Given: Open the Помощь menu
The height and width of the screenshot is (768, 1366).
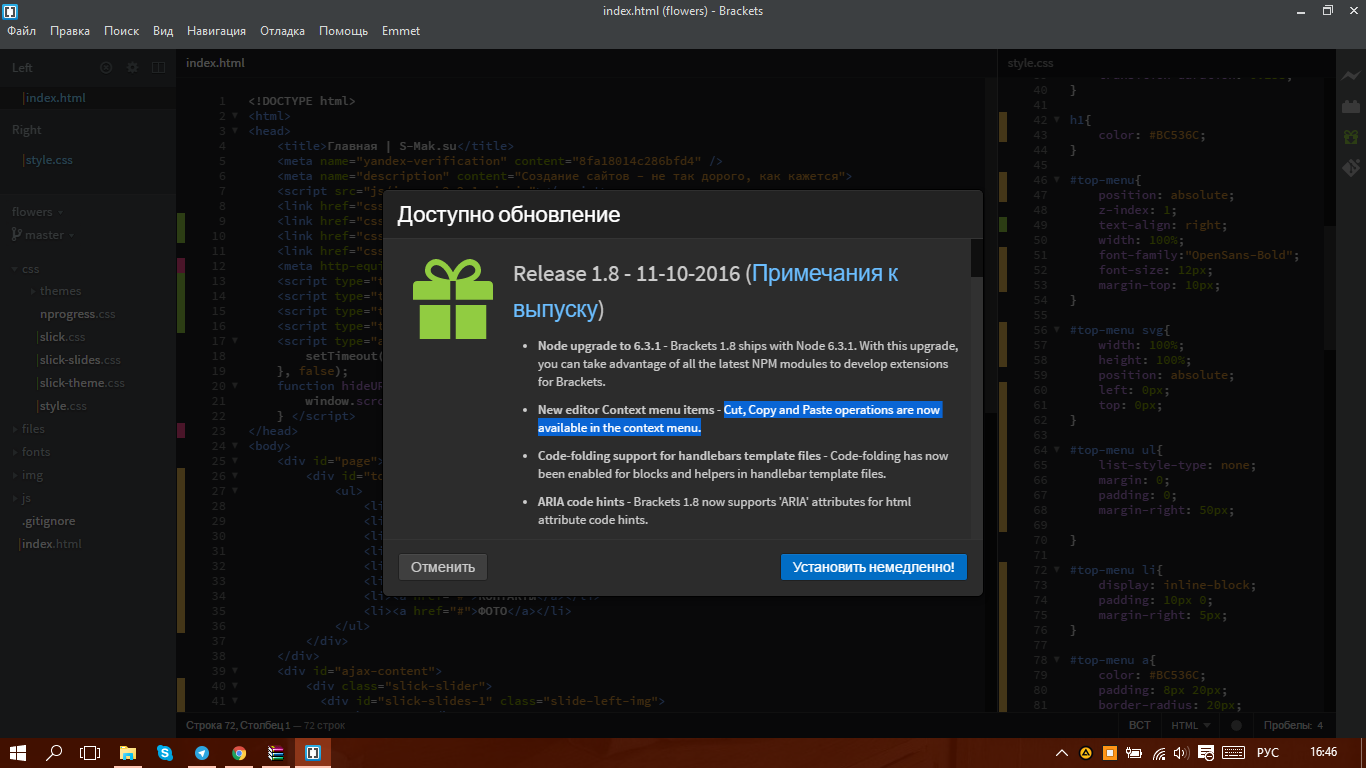Looking at the screenshot, I should pyautogui.click(x=344, y=31).
